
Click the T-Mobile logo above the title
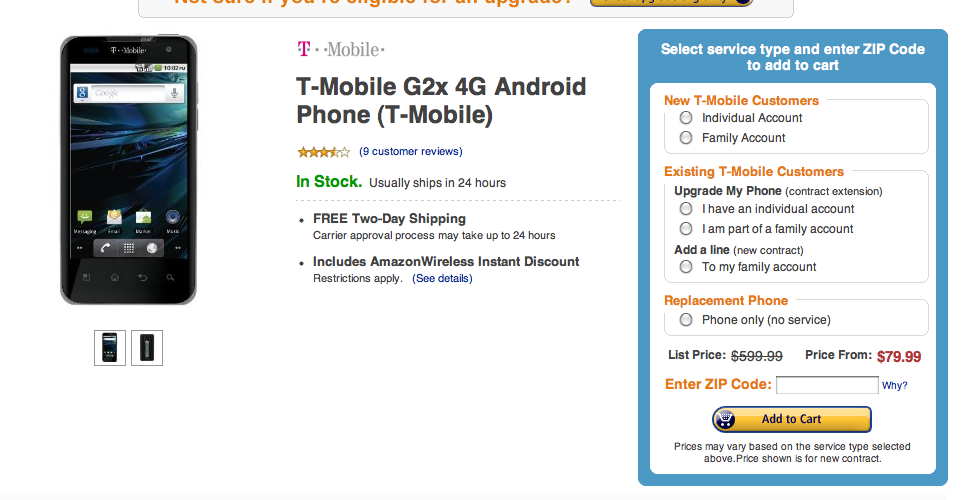(340, 49)
